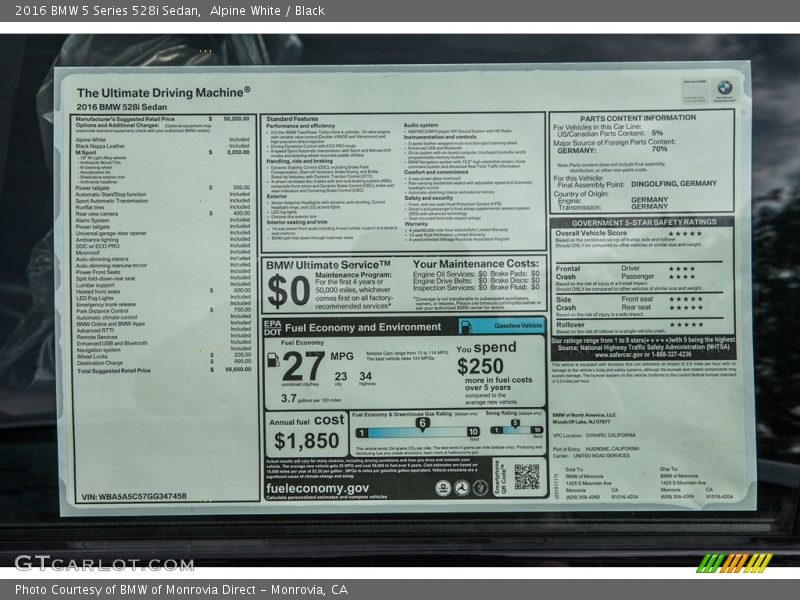Image resolution: width=800 pixels, height=600 pixels.
Task: Click 'PARTS CONTENT INFORMATION' heading
Action: [x=638, y=118]
